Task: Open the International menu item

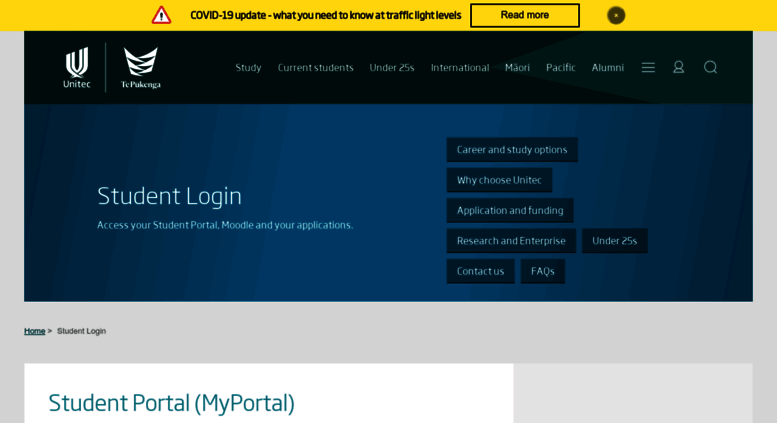Action: click(460, 68)
